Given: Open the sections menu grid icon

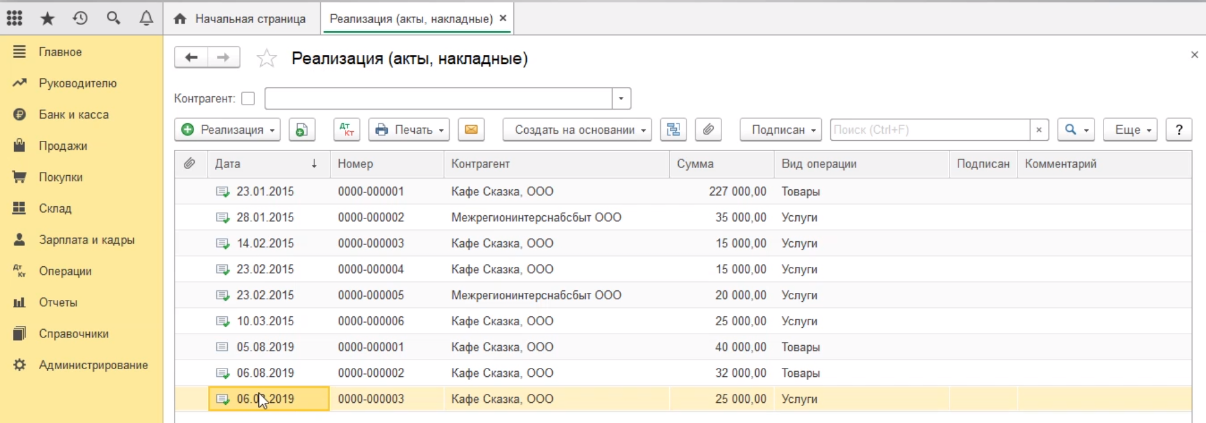Looking at the screenshot, I should point(15,19).
